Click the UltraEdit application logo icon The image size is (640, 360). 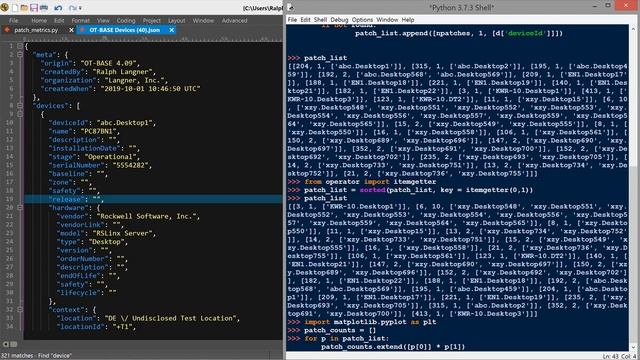pyautogui.click(x=5, y=7)
